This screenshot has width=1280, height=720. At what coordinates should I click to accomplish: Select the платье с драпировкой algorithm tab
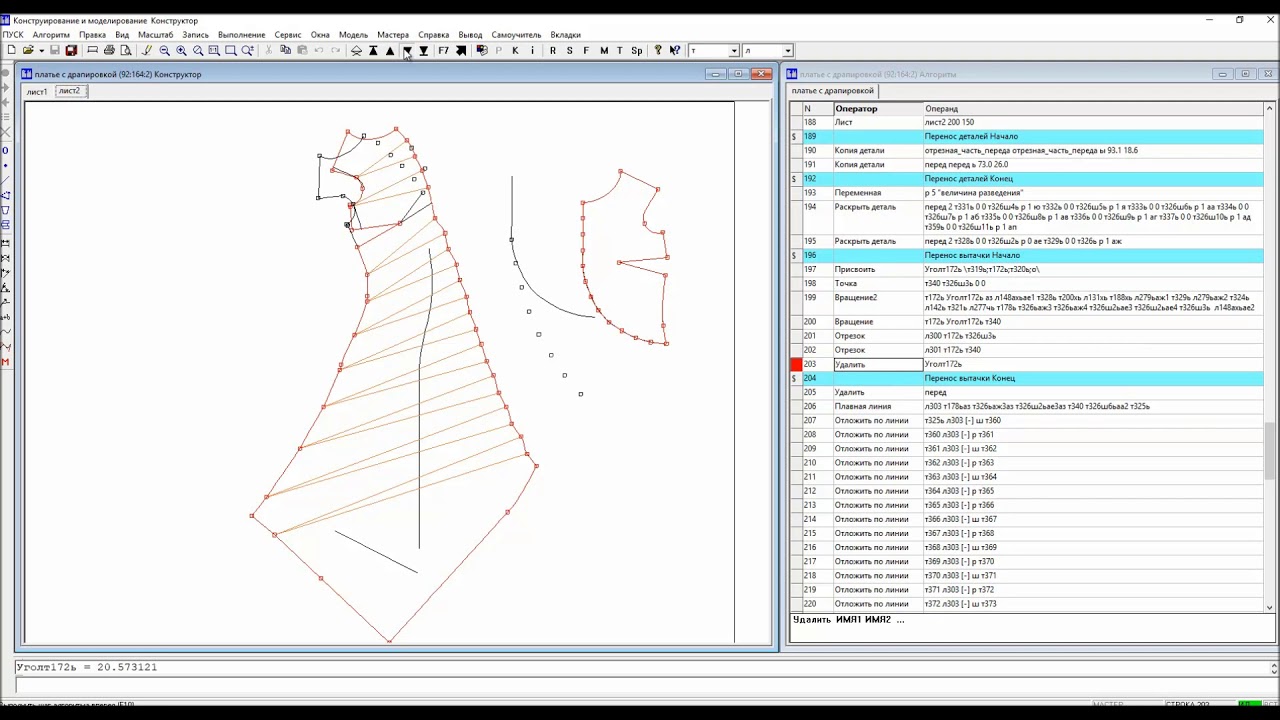click(x=832, y=90)
